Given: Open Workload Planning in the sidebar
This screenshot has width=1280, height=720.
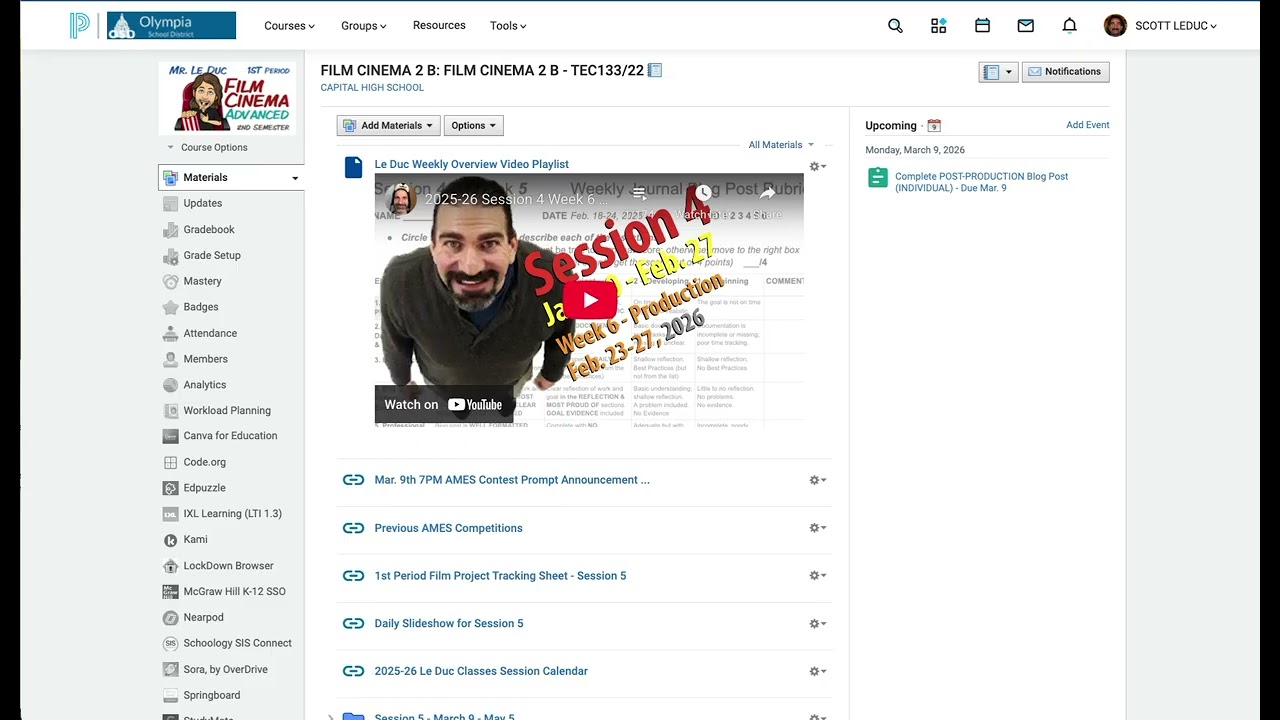Looking at the screenshot, I should [x=227, y=411].
